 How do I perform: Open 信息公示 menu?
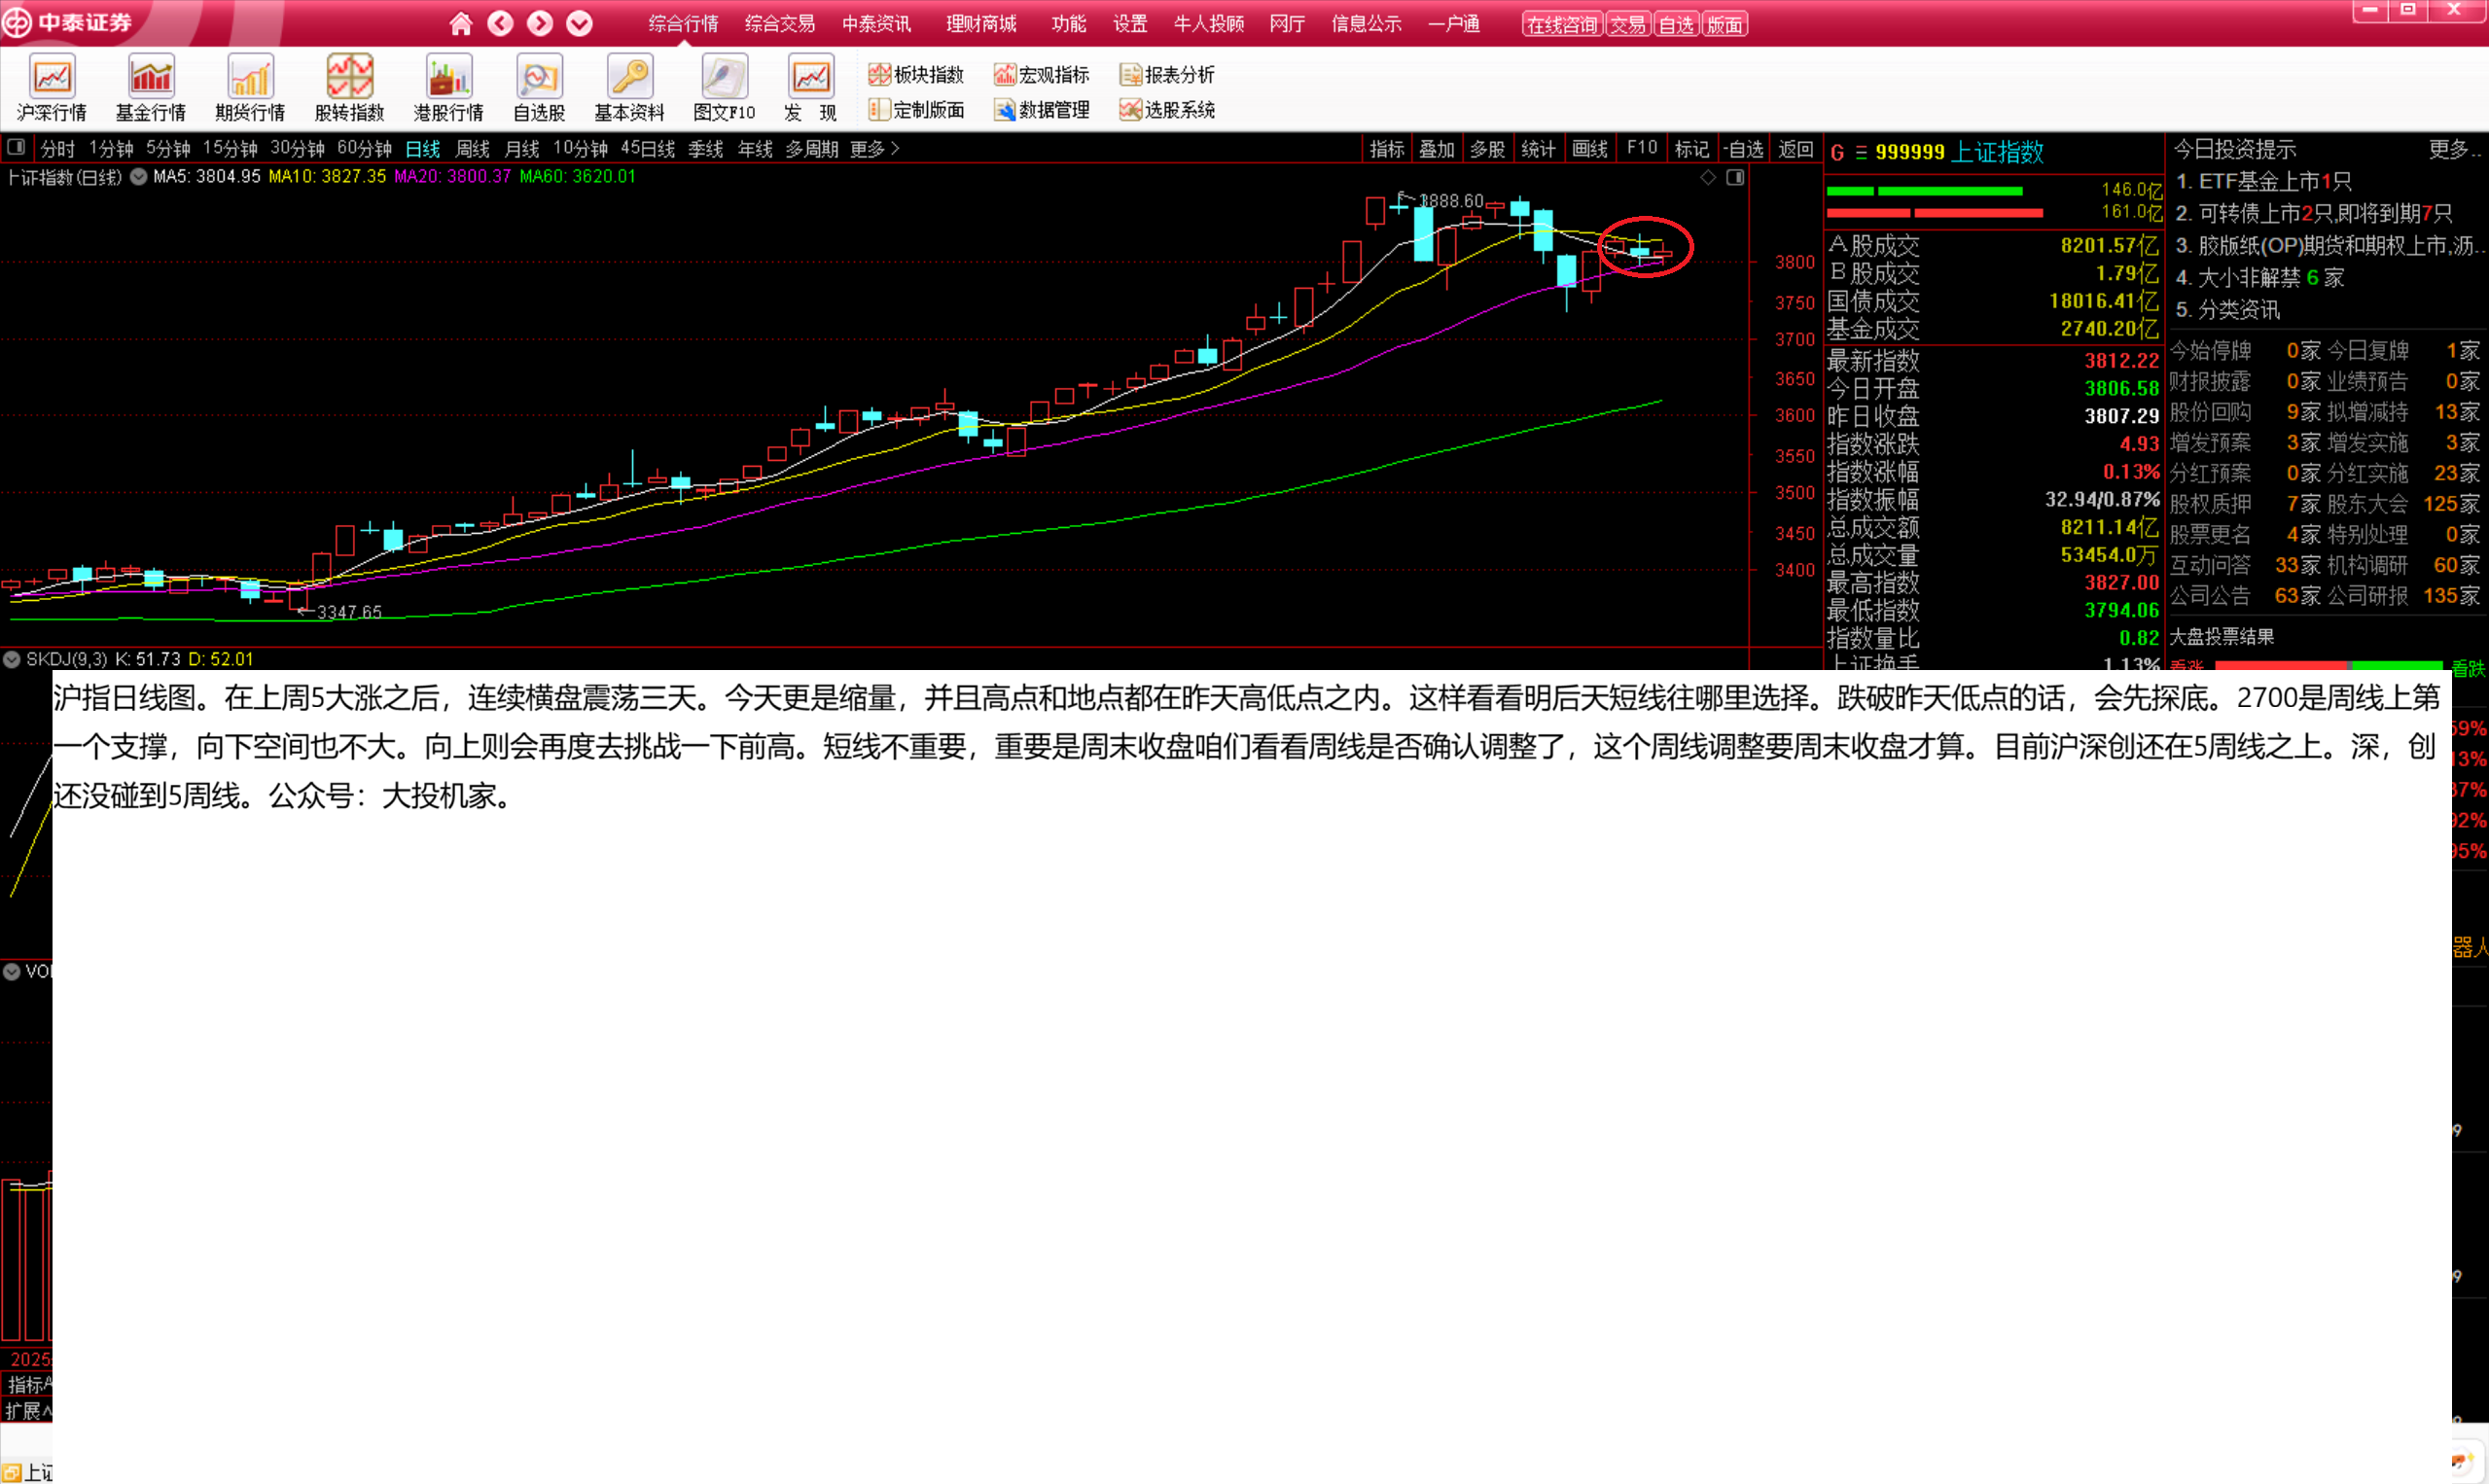pos(1366,24)
